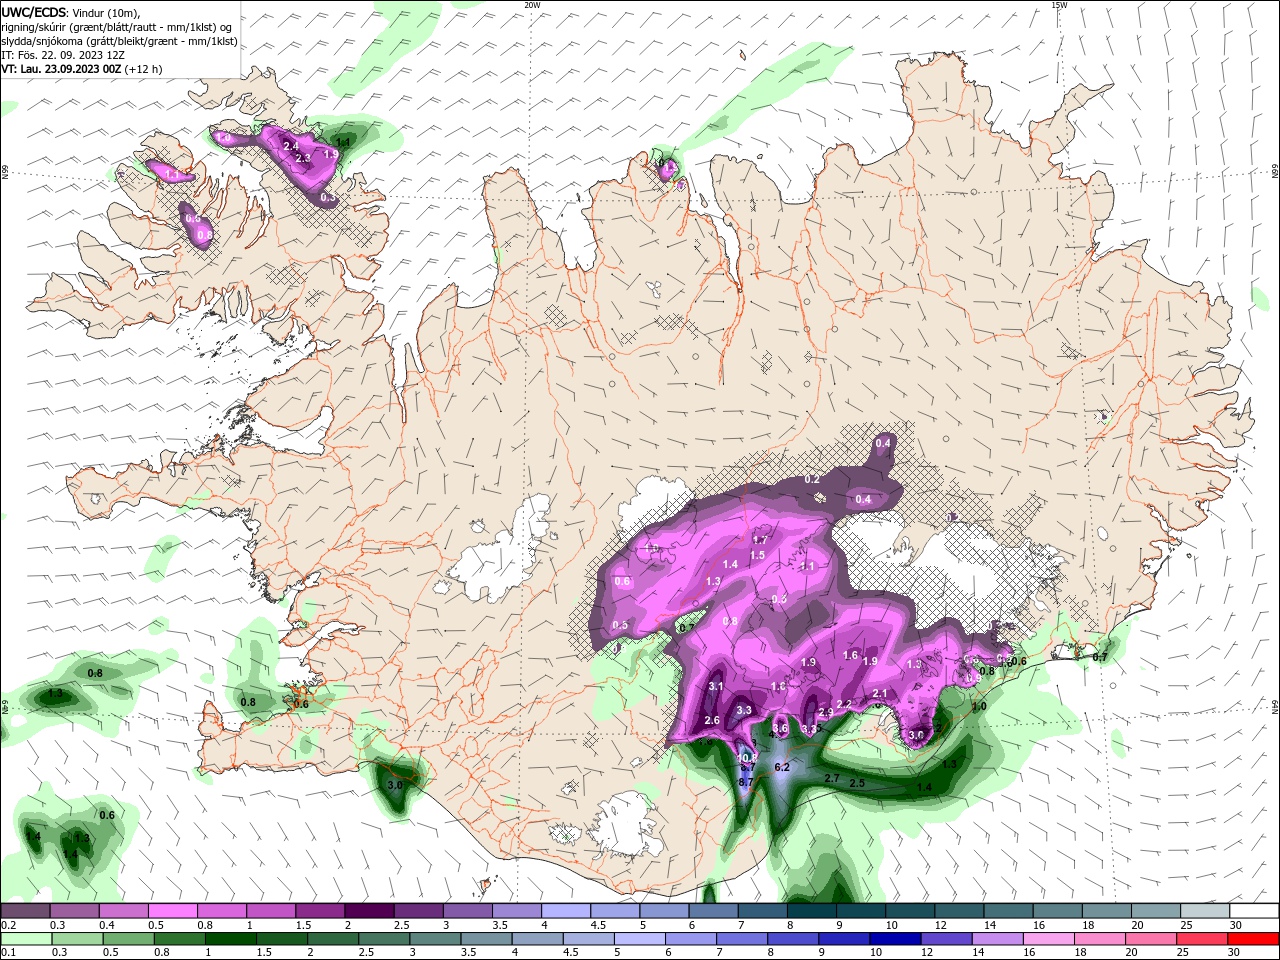Select the darkest purple 2–2.5 swatch, upper legend row
This screenshot has width=1280, height=960.
[369, 911]
